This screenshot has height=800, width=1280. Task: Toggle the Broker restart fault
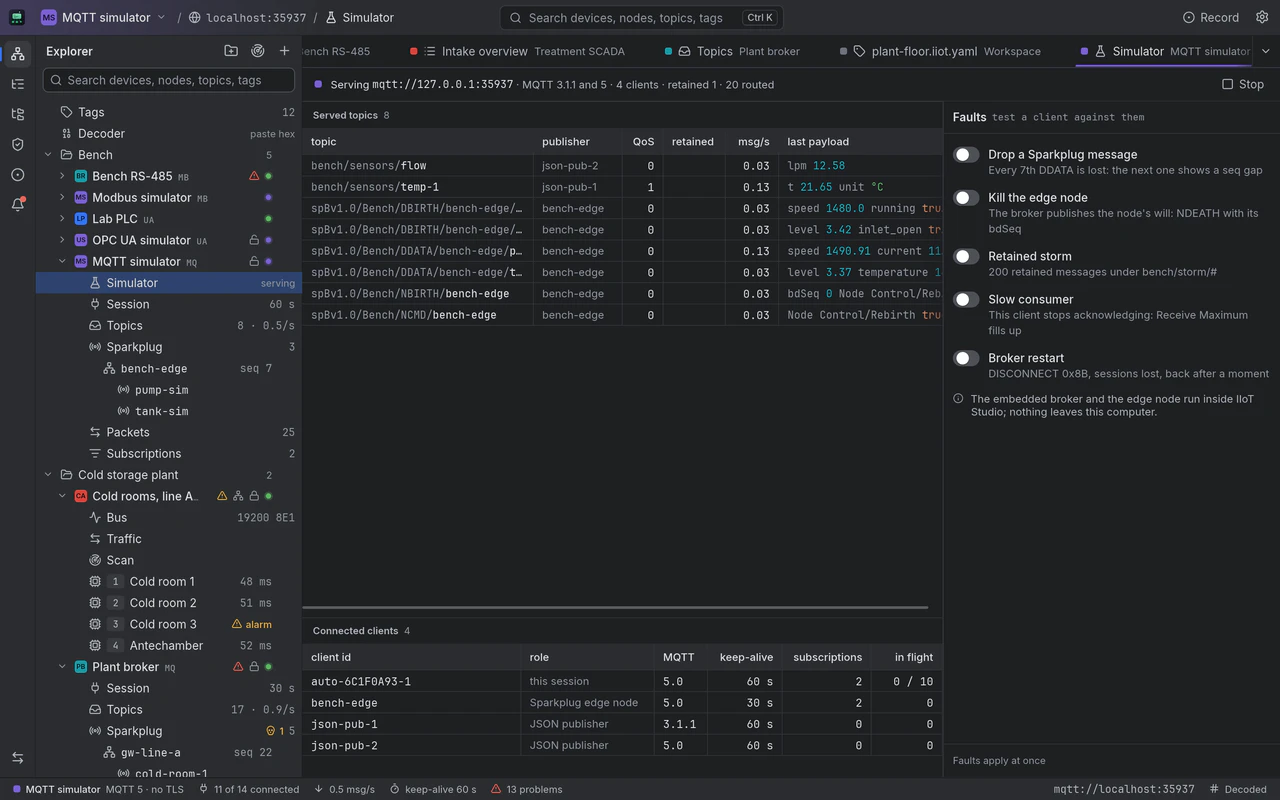pyautogui.click(x=966, y=358)
